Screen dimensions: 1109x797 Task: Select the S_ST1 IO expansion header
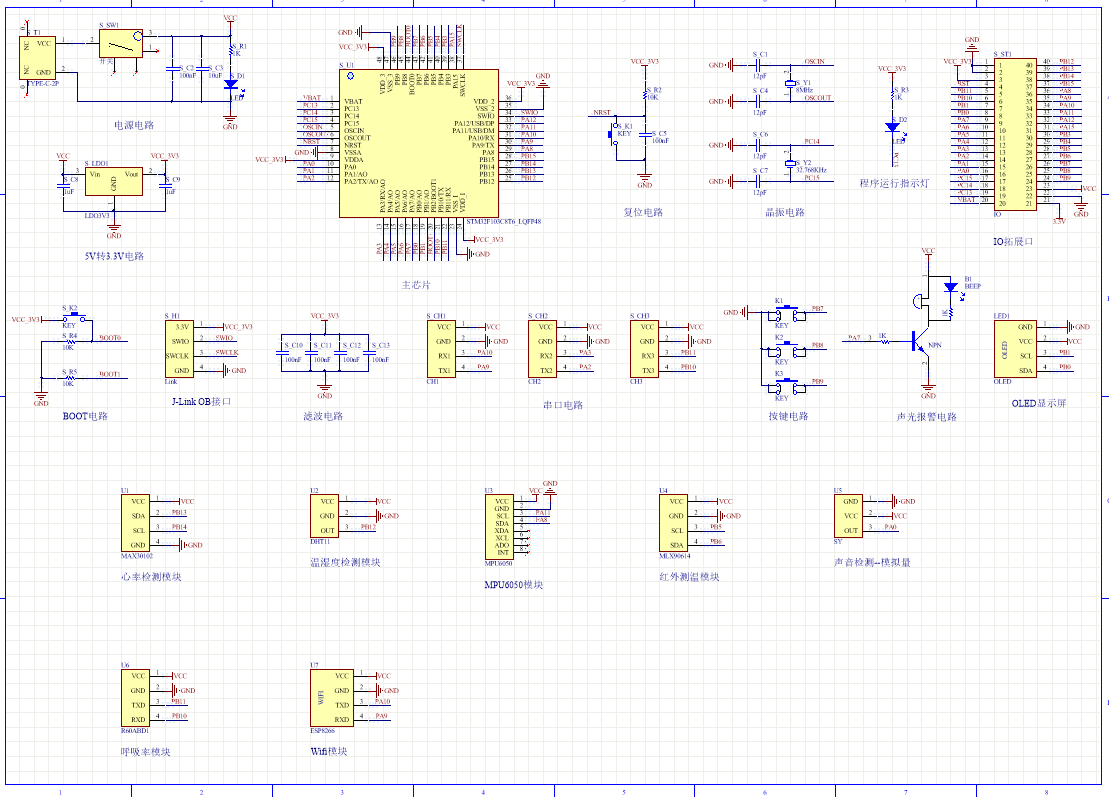(1015, 134)
